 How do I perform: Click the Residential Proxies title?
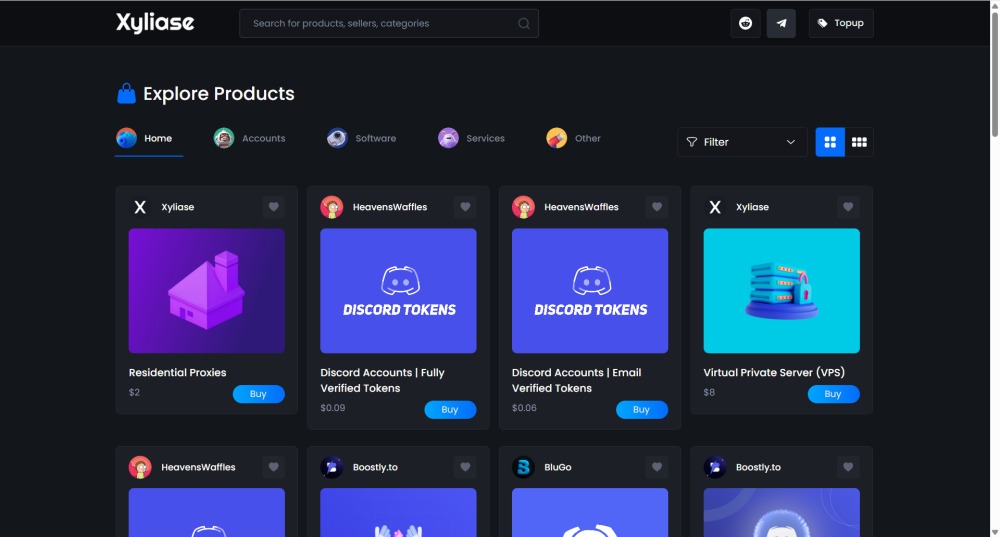tap(177, 372)
